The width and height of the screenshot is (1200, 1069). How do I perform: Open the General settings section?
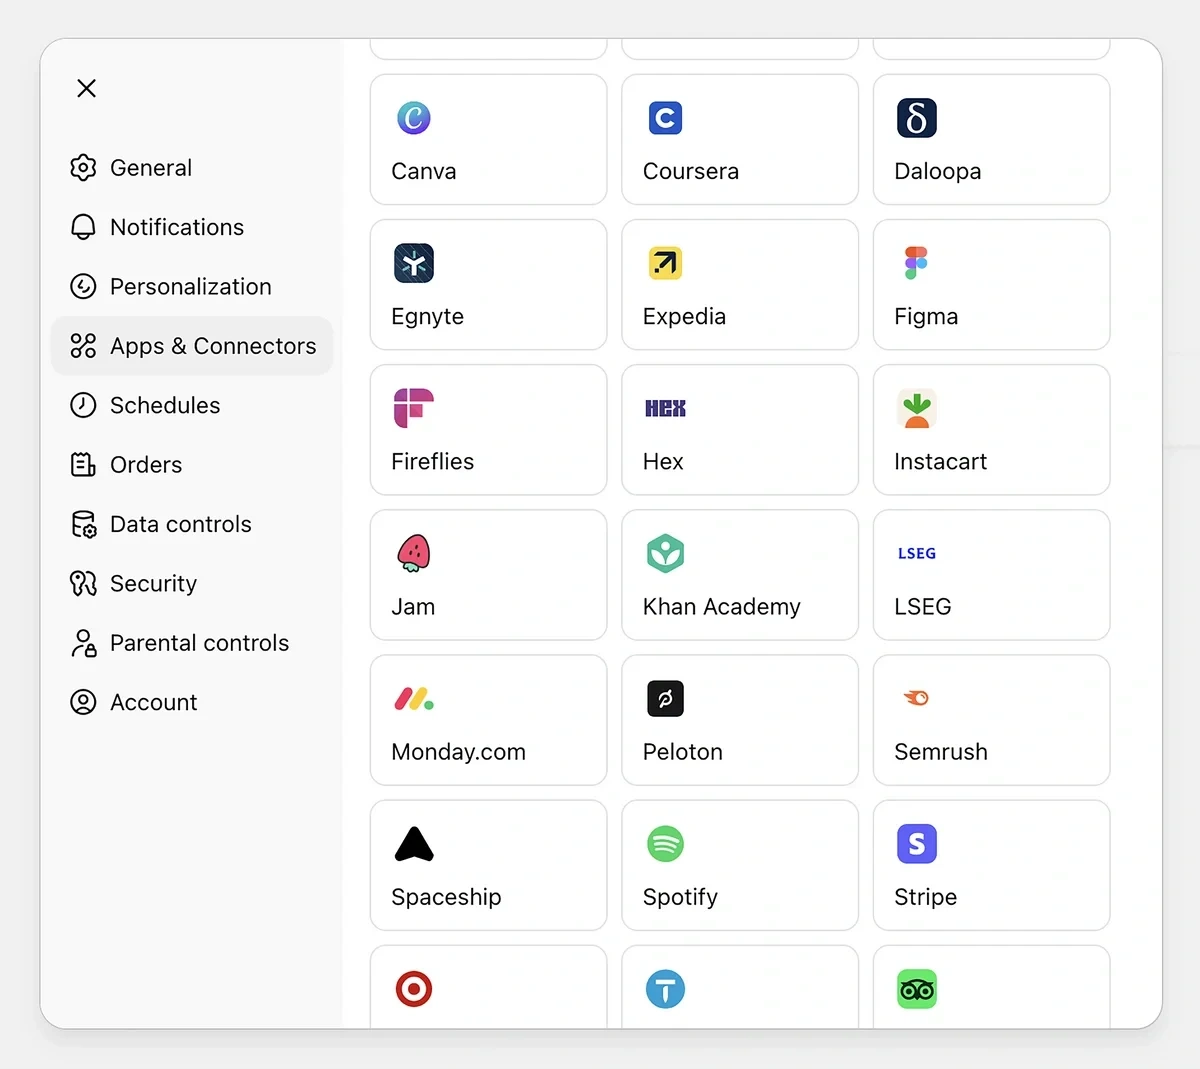[150, 167]
